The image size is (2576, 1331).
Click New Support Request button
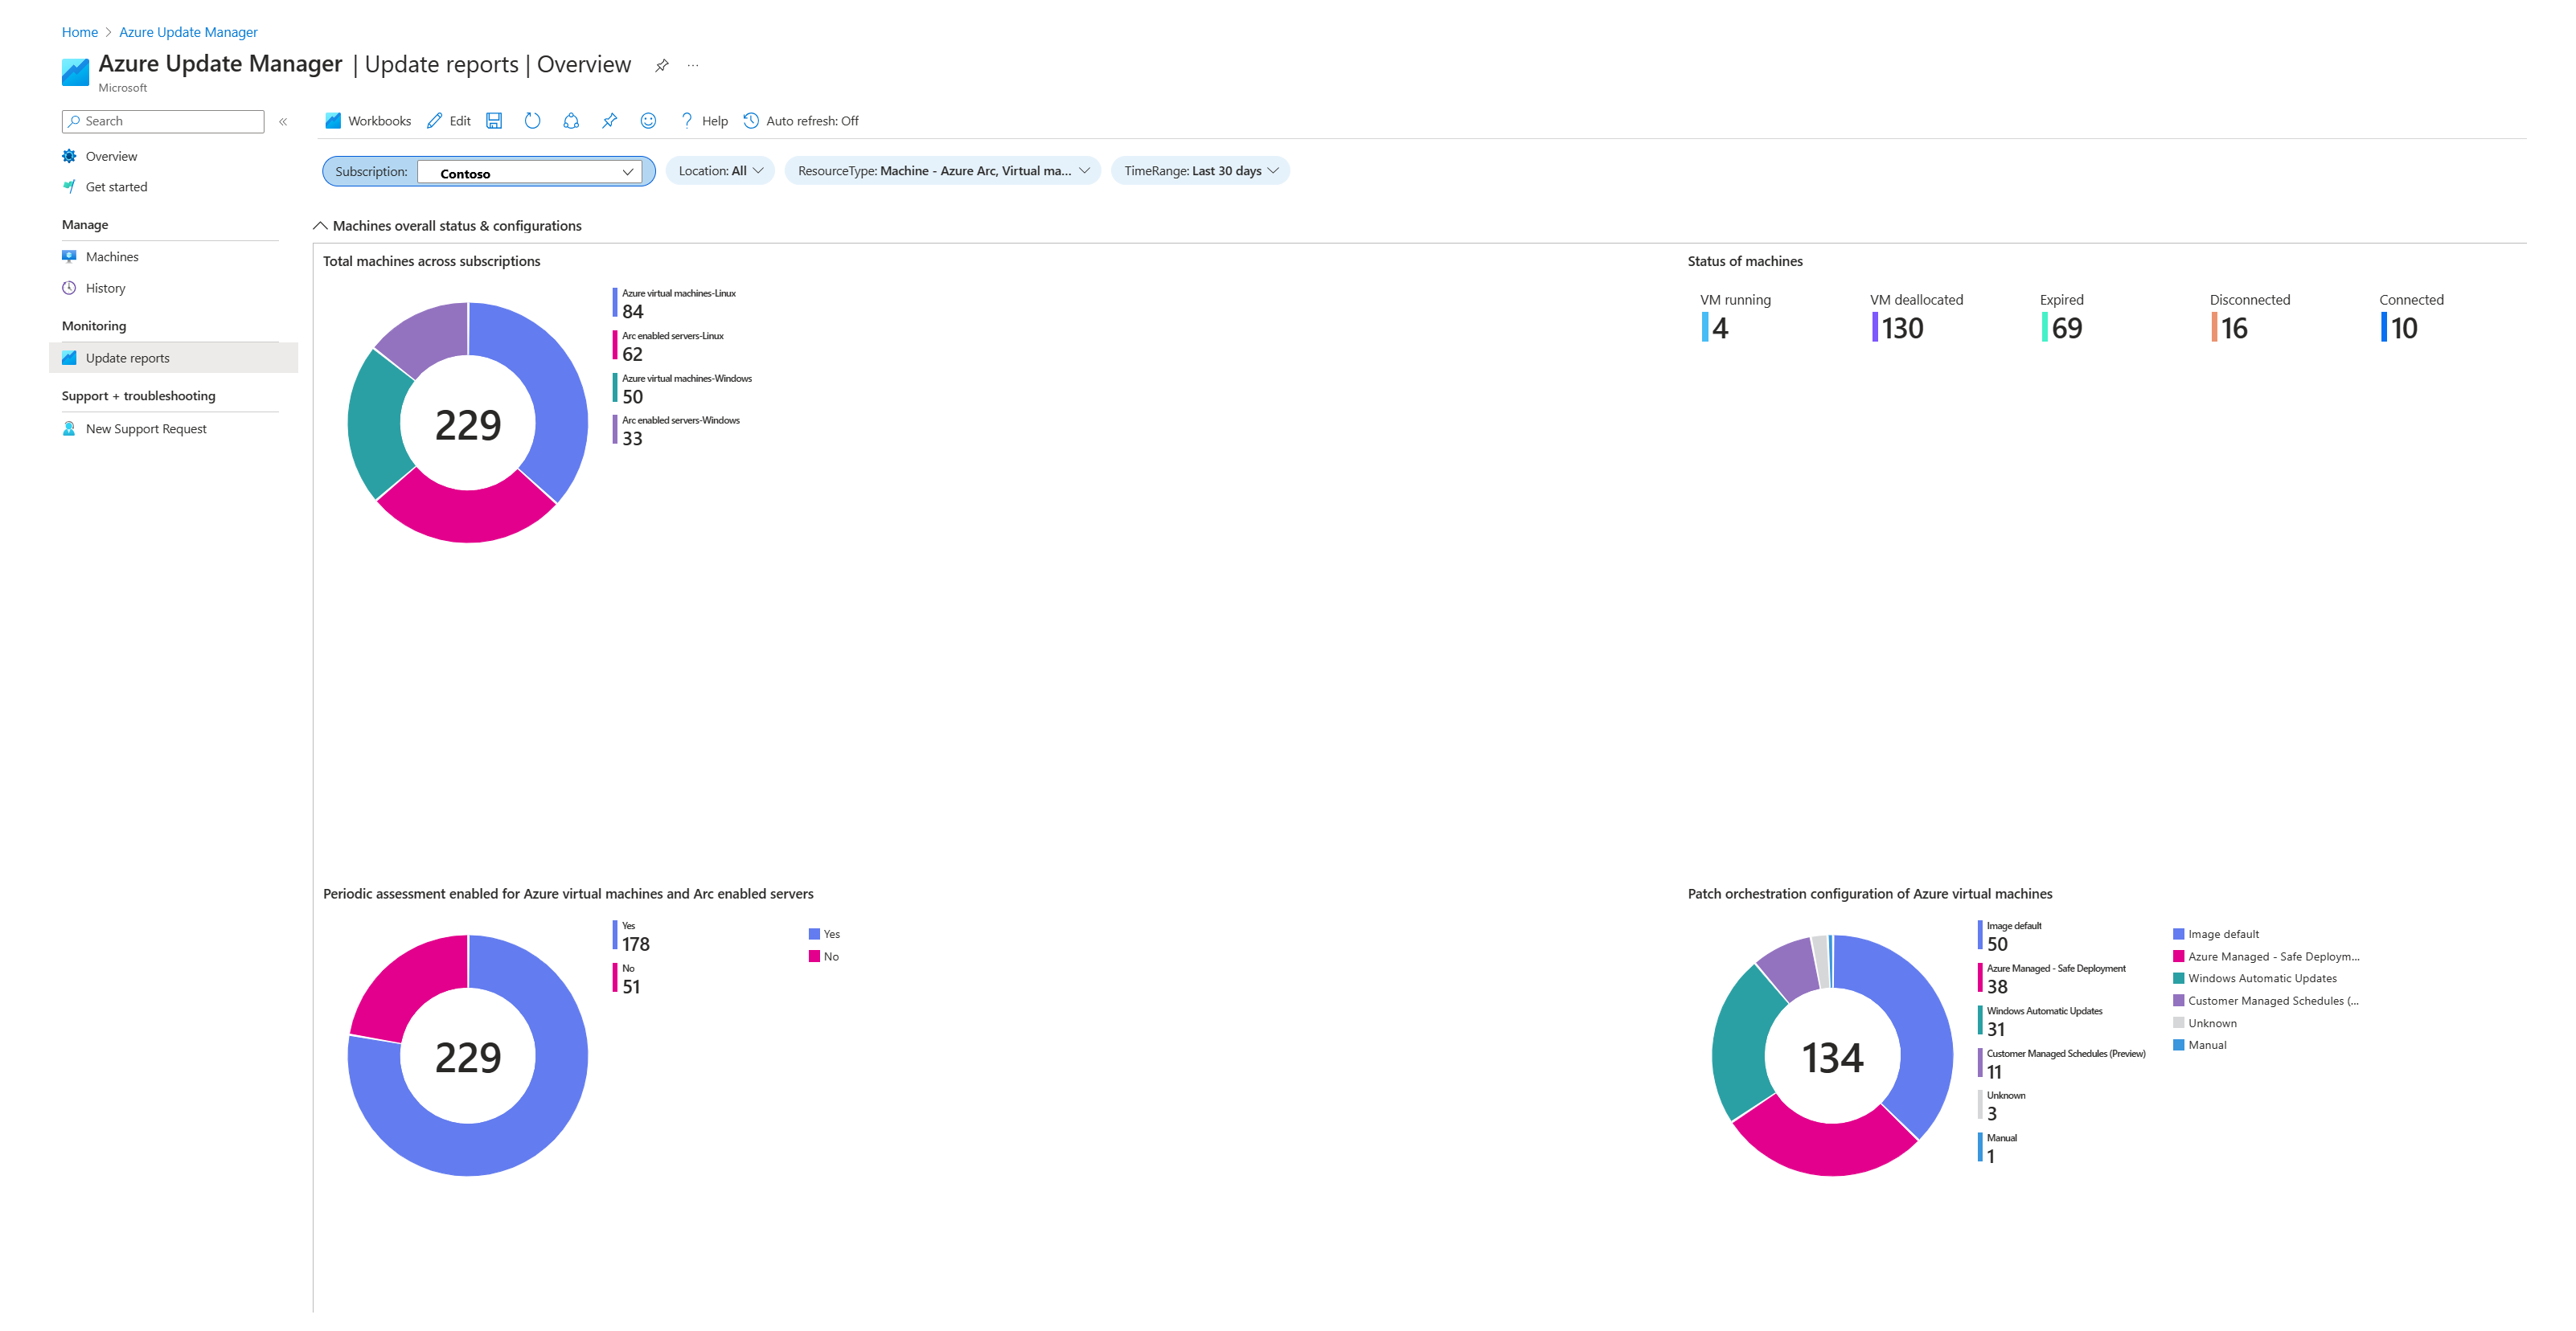[x=145, y=428]
